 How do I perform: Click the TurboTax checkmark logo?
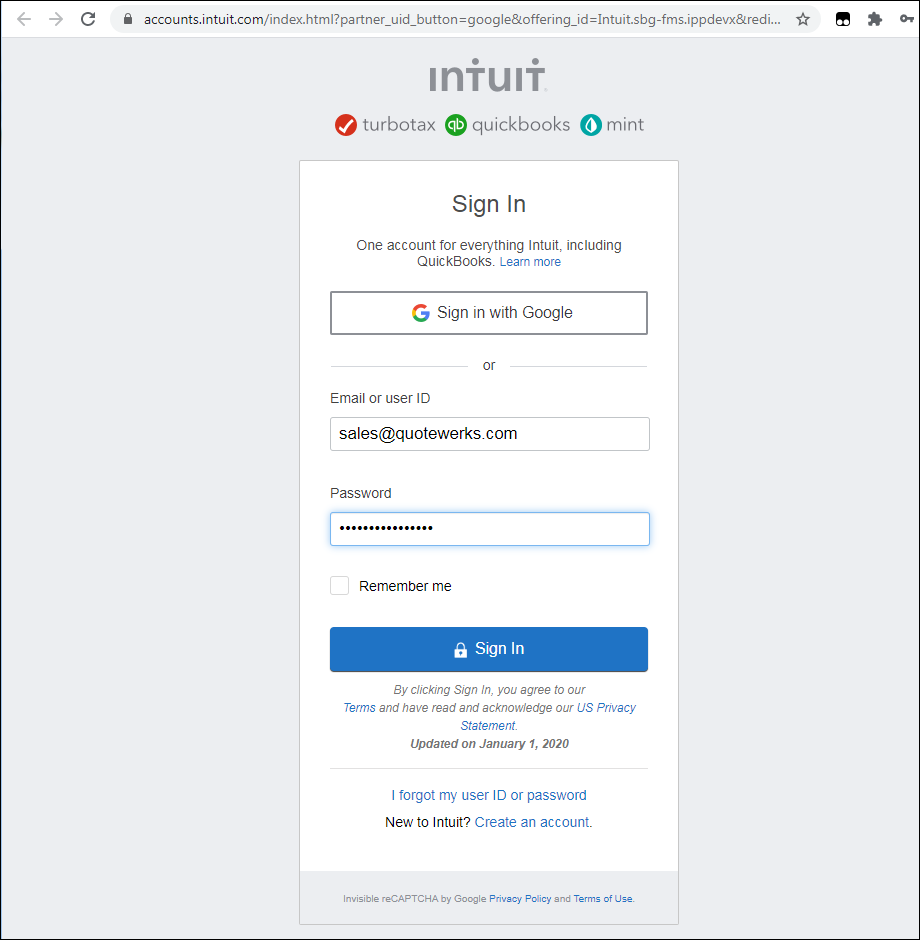(x=346, y=125)
